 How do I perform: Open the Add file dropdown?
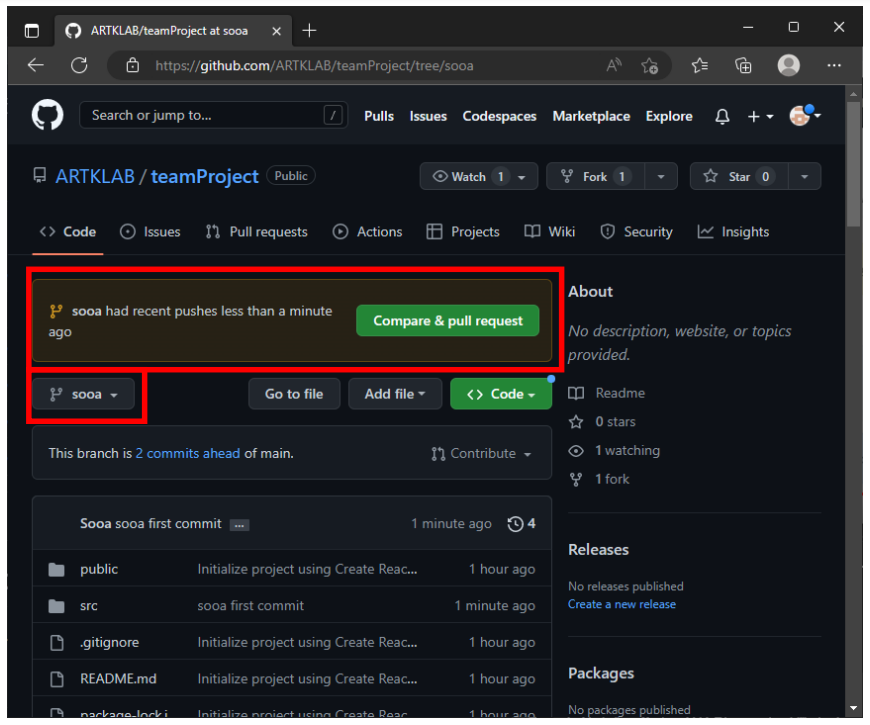[x=394, y=394]
